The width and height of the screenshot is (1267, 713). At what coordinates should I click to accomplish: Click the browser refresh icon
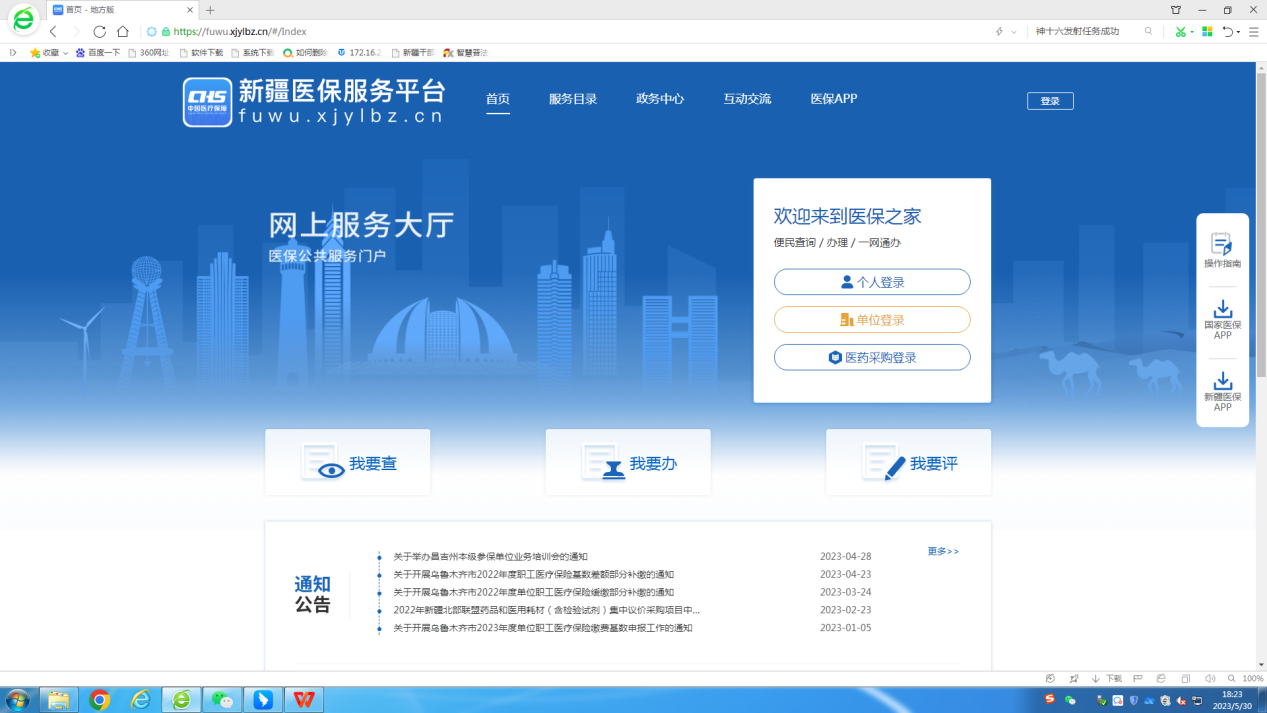(99, 32)
